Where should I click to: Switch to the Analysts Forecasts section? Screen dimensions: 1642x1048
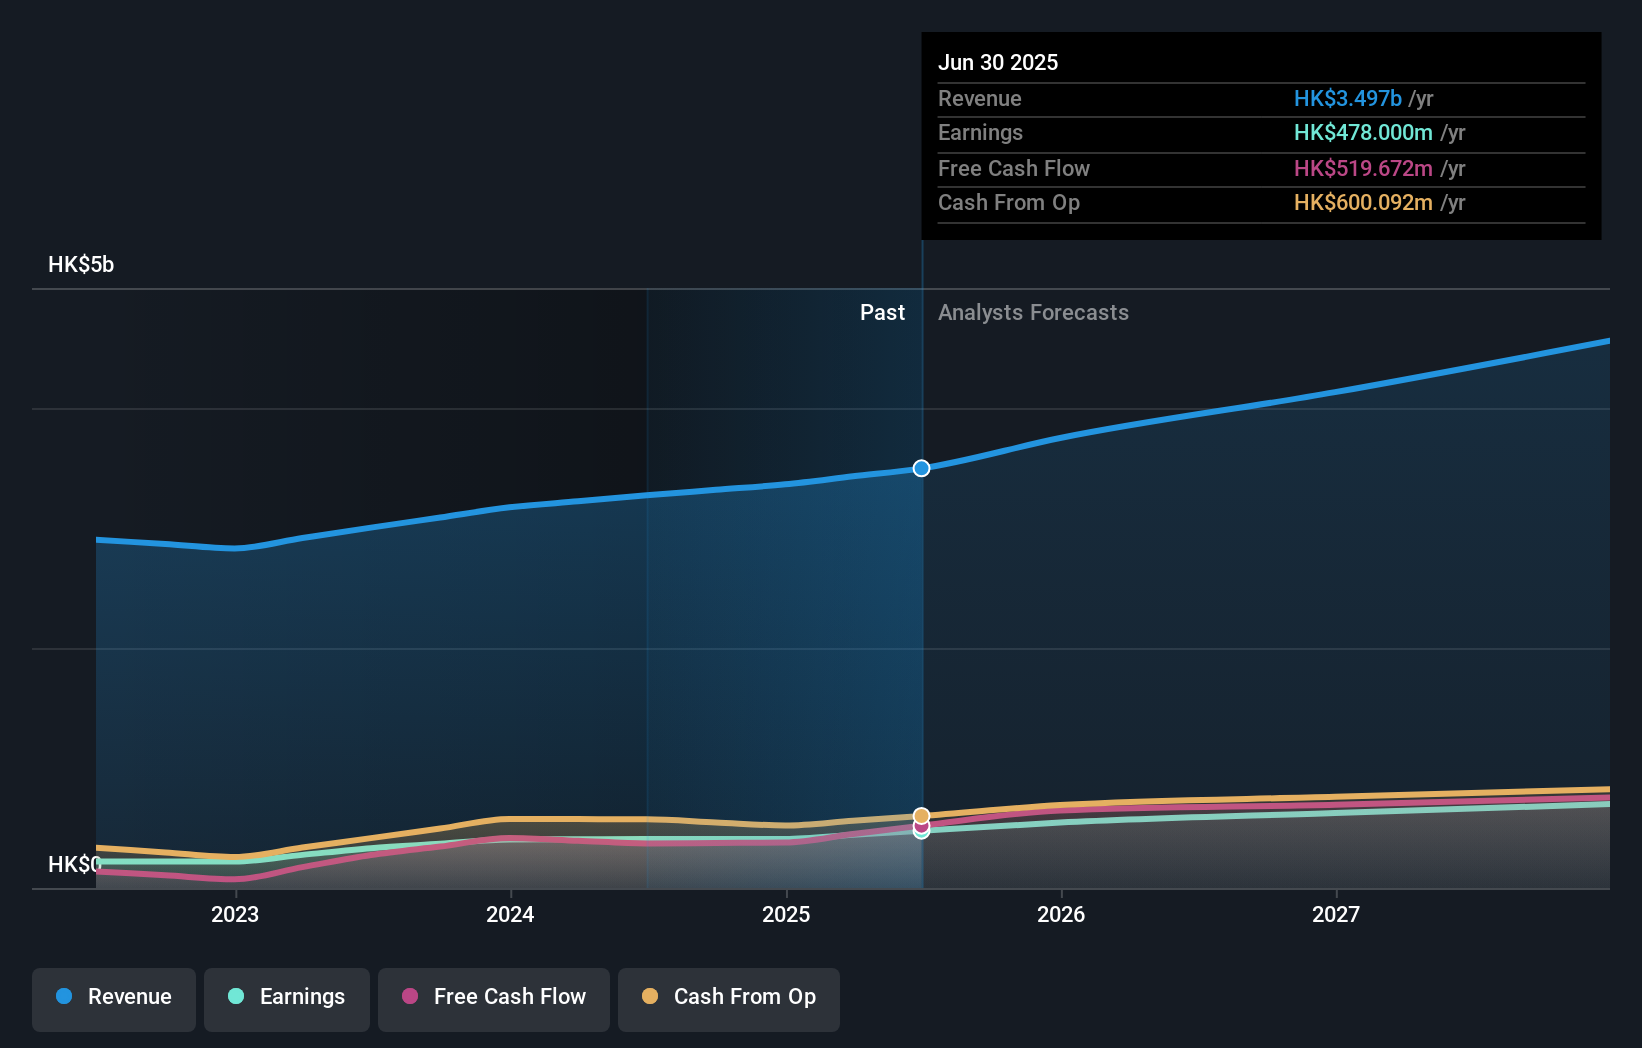point(1033,312)
